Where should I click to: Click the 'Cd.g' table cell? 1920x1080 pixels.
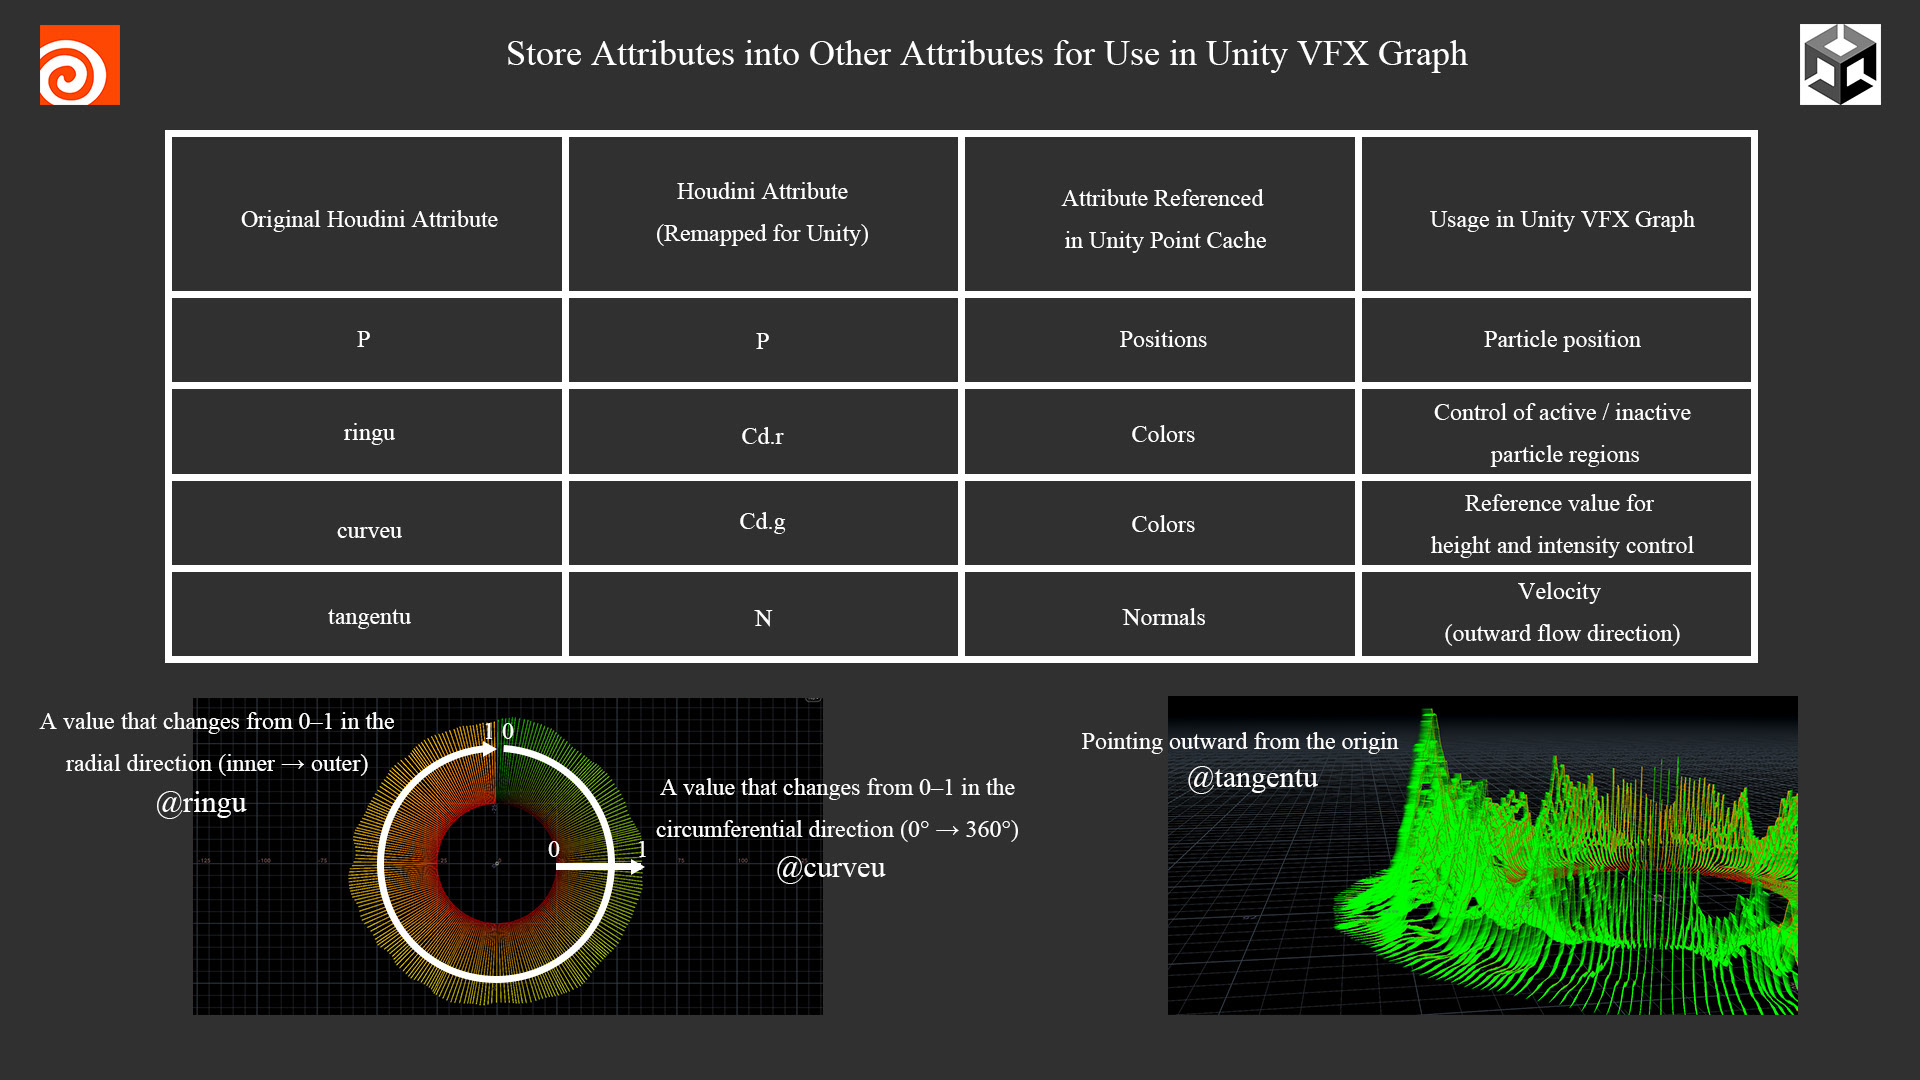762,522
